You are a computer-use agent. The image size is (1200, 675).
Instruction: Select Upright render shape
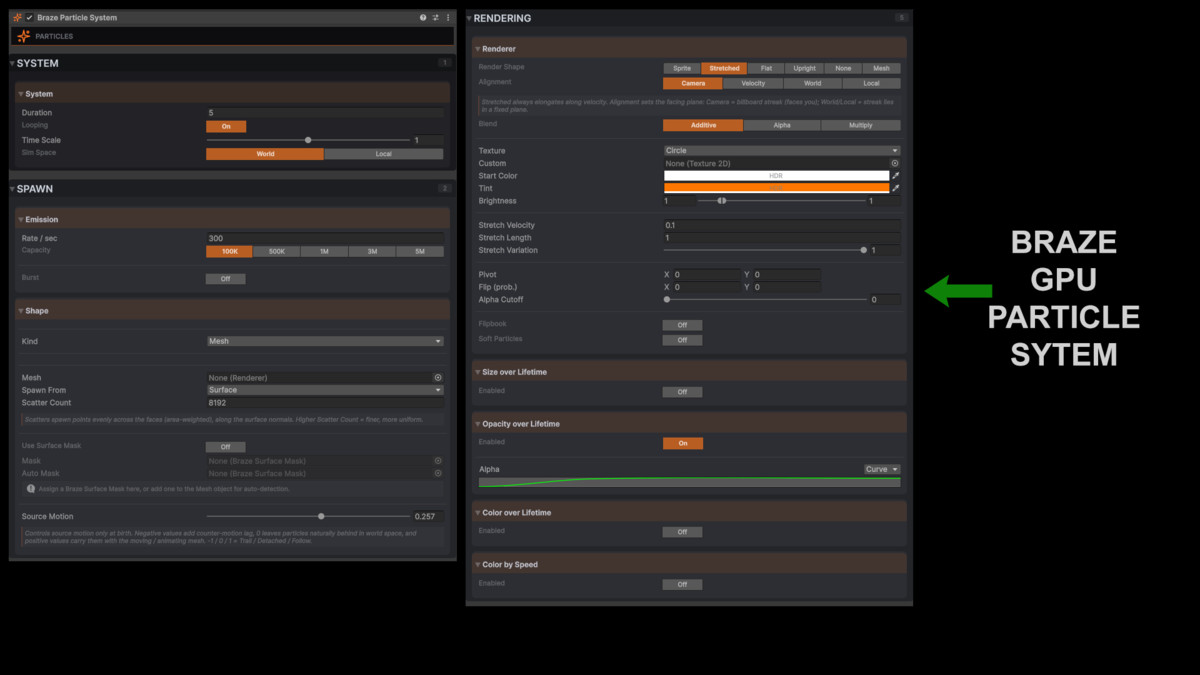coord(805,68)
